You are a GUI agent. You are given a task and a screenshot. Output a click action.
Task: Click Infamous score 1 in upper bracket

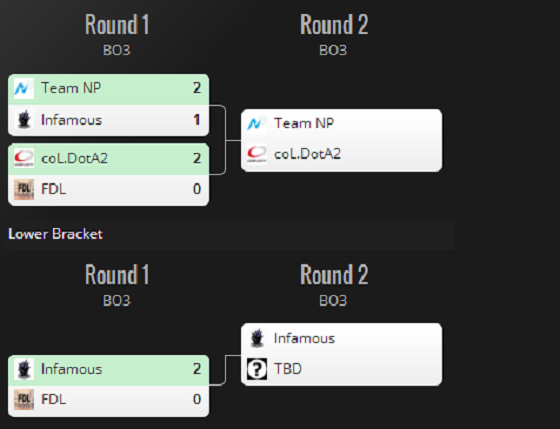pos(197,120)
